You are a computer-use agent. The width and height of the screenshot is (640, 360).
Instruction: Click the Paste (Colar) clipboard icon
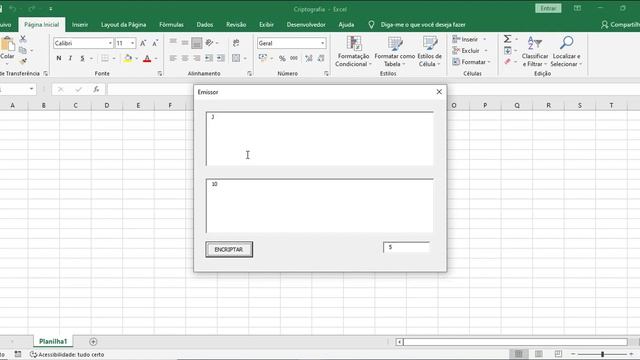[7, 44]
